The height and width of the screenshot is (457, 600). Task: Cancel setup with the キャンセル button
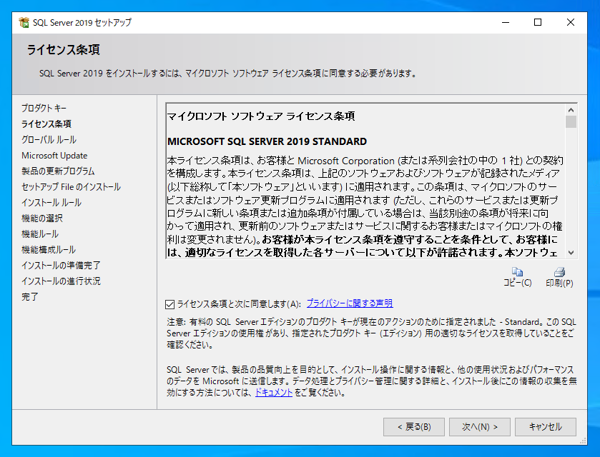tap(545, 427)
